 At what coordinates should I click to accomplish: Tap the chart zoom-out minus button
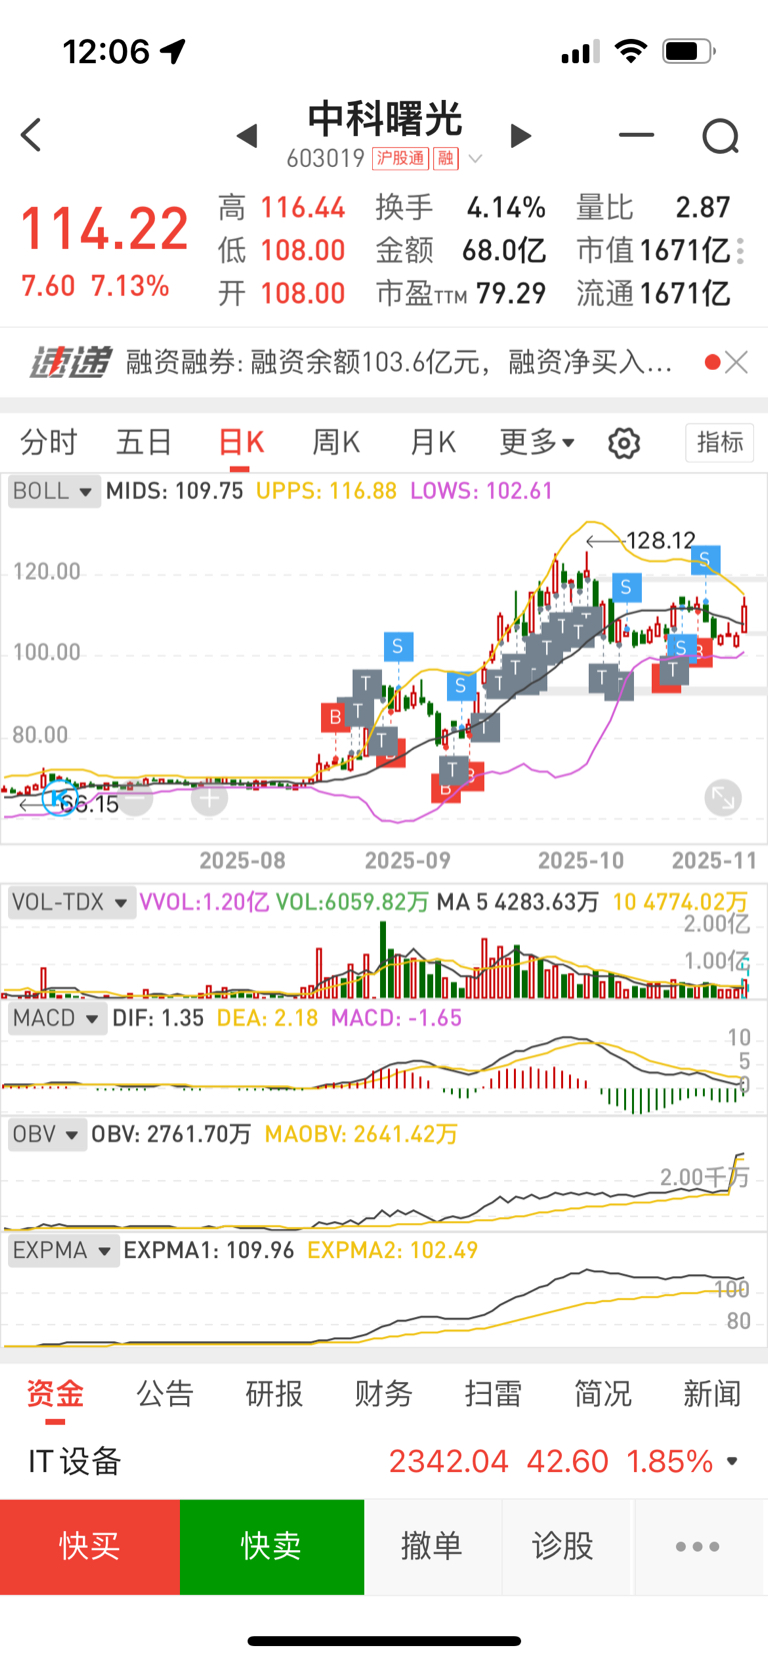(135, 798)
